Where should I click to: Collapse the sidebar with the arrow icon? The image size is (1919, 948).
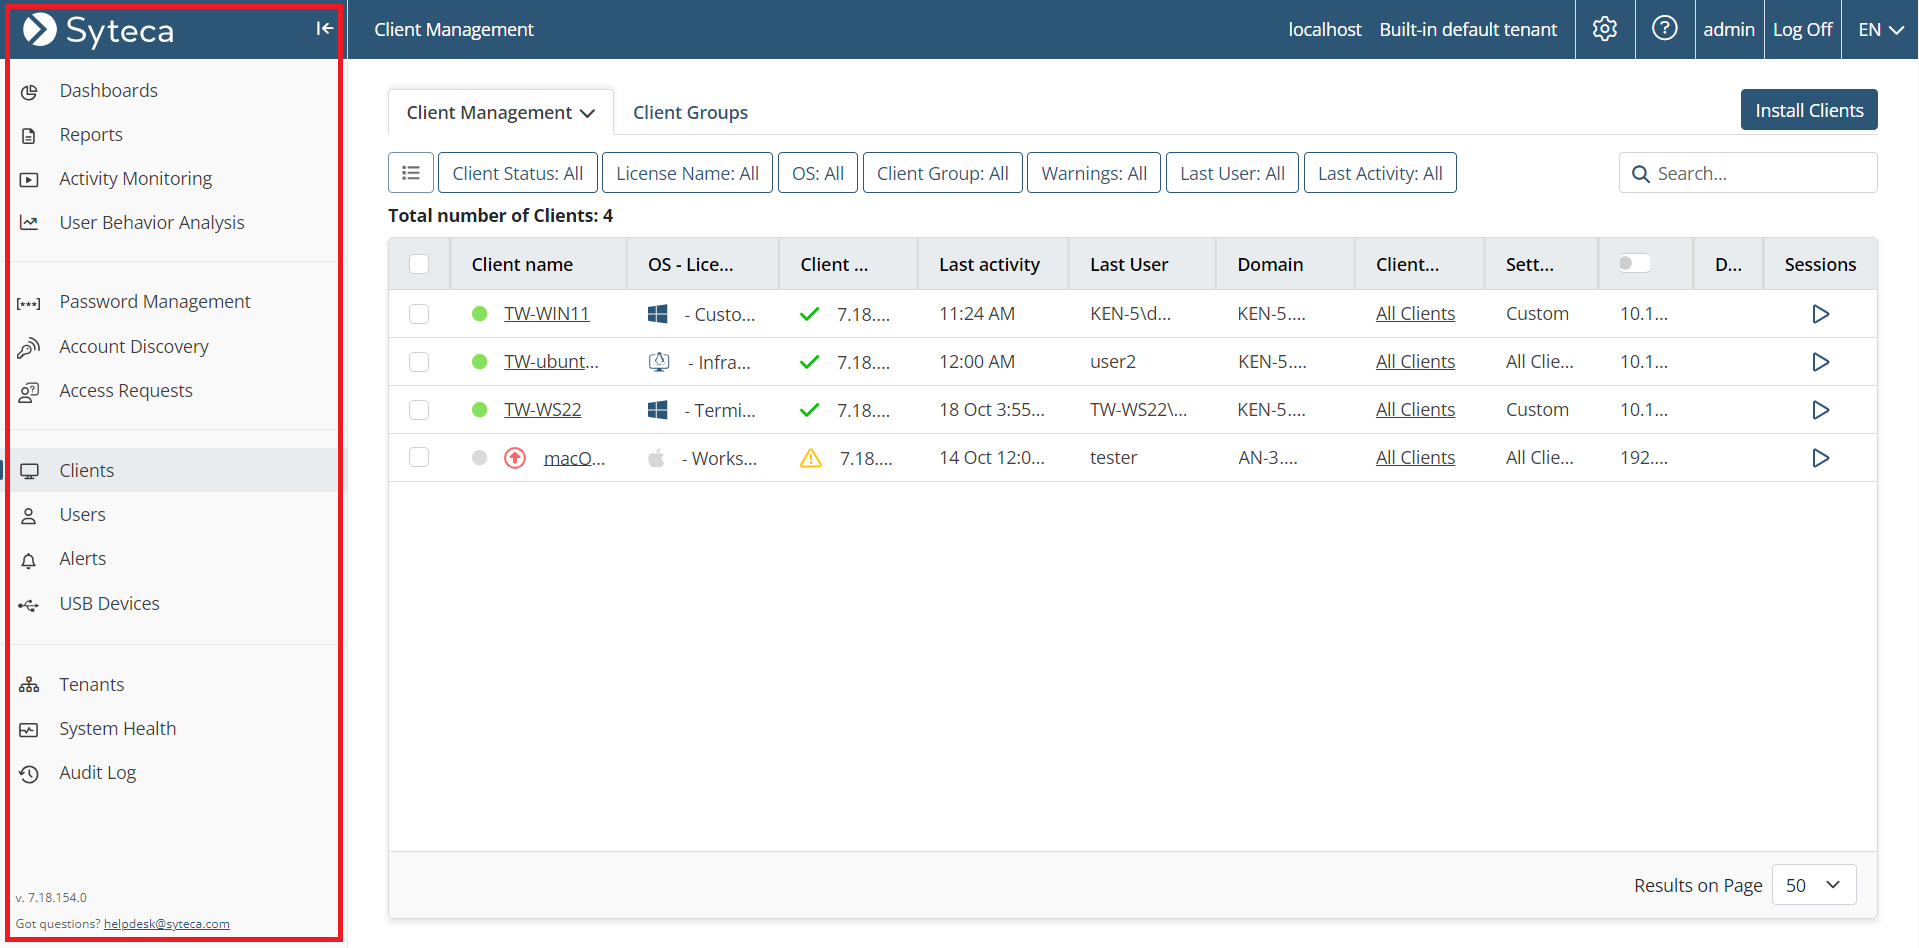324,29
